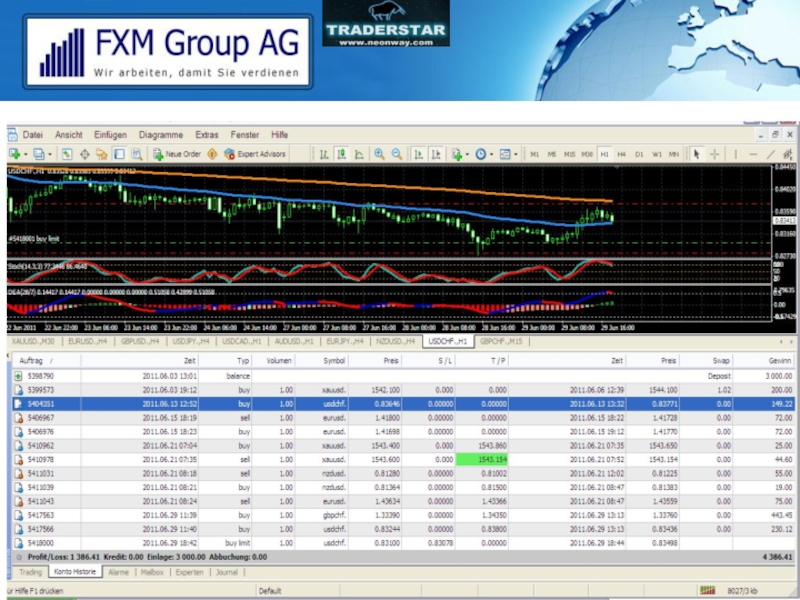The width and height of the screenshot is (800, 600).
Task: Select the D1 timeframe
Action: pos(639,154)
